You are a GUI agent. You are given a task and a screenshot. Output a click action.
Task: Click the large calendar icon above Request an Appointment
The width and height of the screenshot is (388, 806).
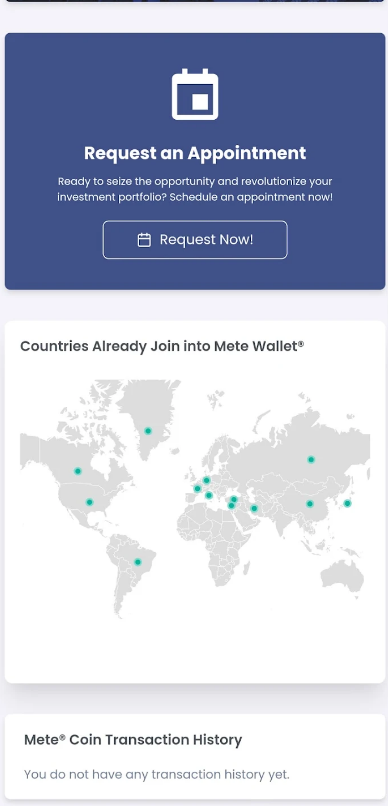click(195, 94)
